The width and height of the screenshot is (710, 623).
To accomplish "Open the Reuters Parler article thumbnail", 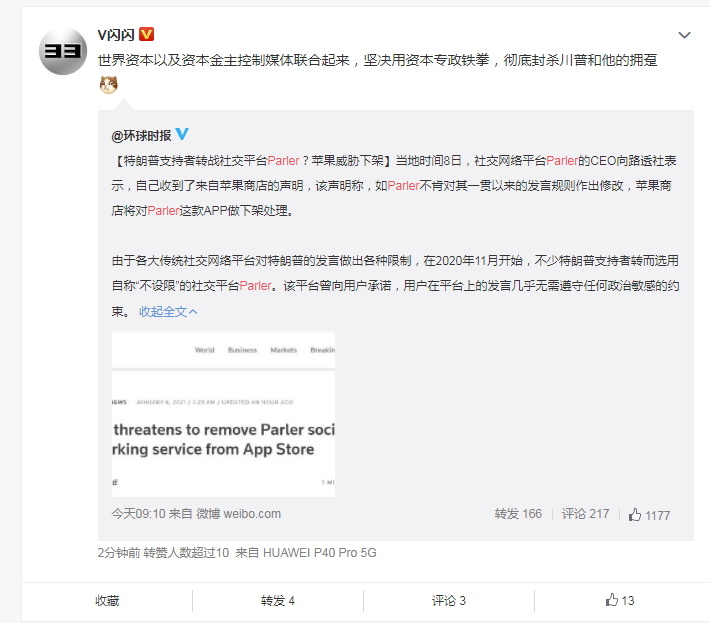I will pos(223,414).
